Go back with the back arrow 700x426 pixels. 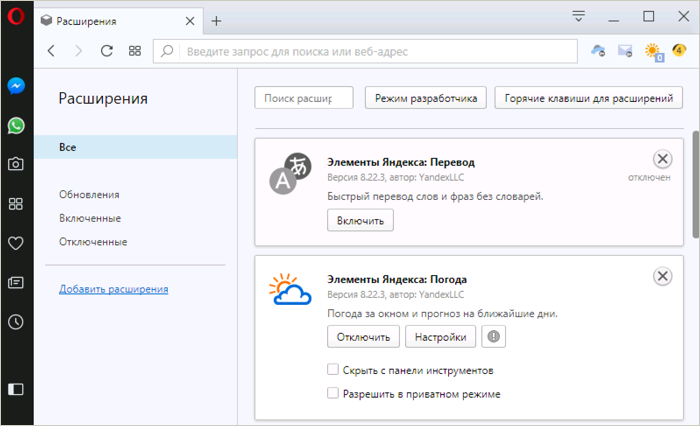(x=51, y=51)
